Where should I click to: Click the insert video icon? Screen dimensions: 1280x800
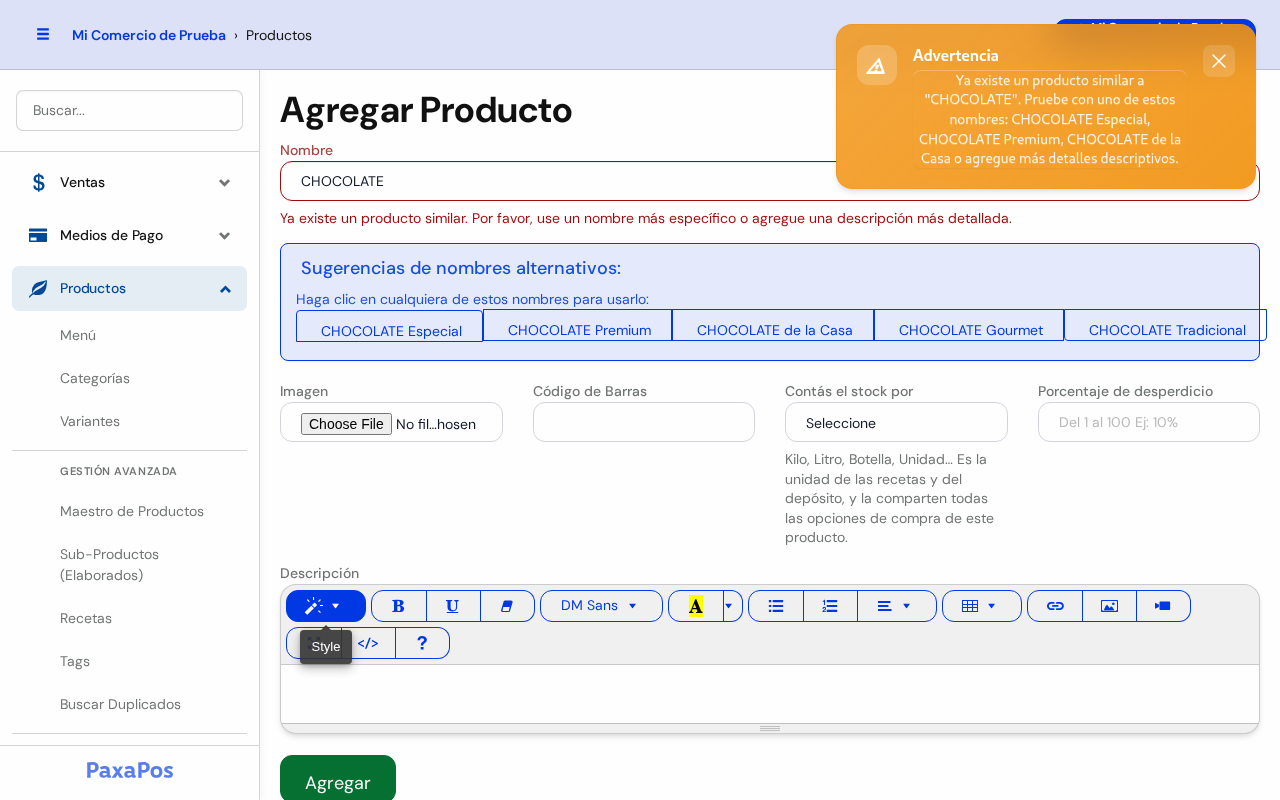tap(1163, 606)
